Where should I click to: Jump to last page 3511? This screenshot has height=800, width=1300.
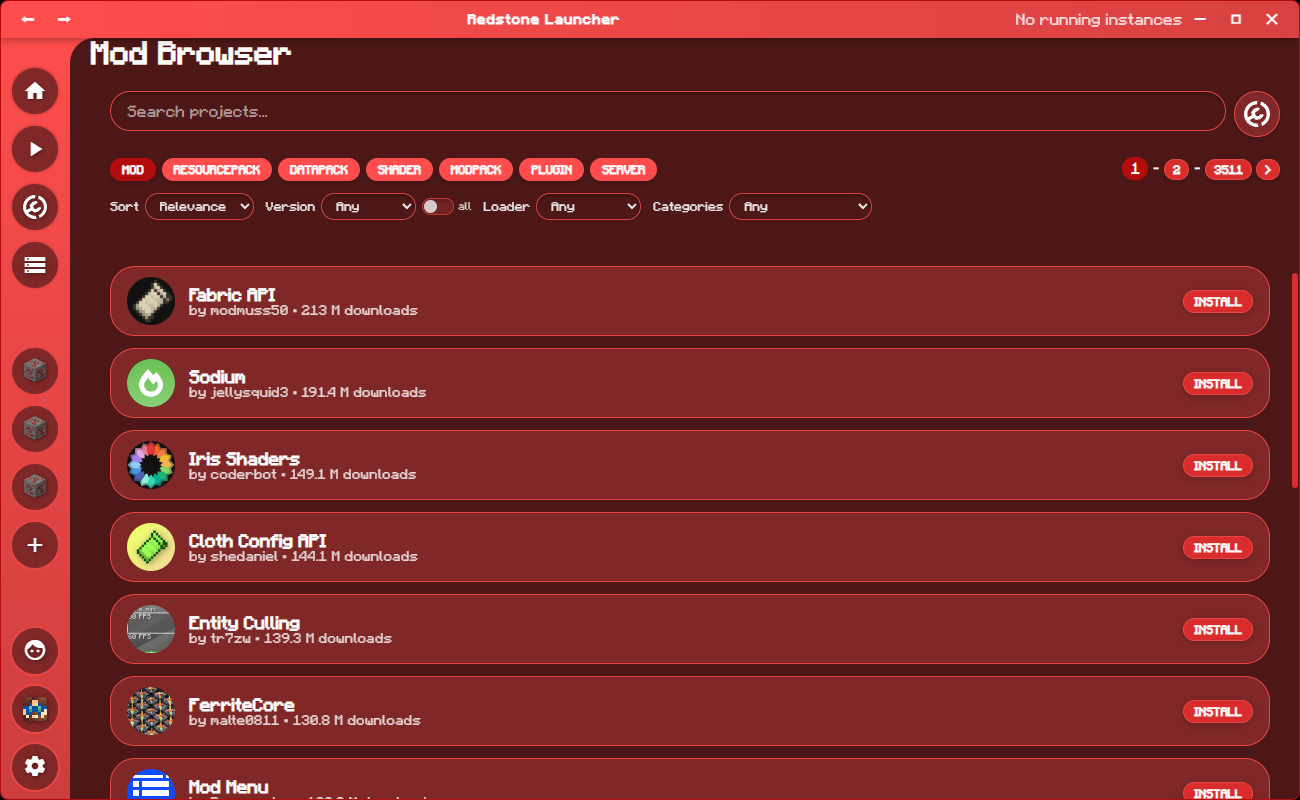coord(1228,170)
